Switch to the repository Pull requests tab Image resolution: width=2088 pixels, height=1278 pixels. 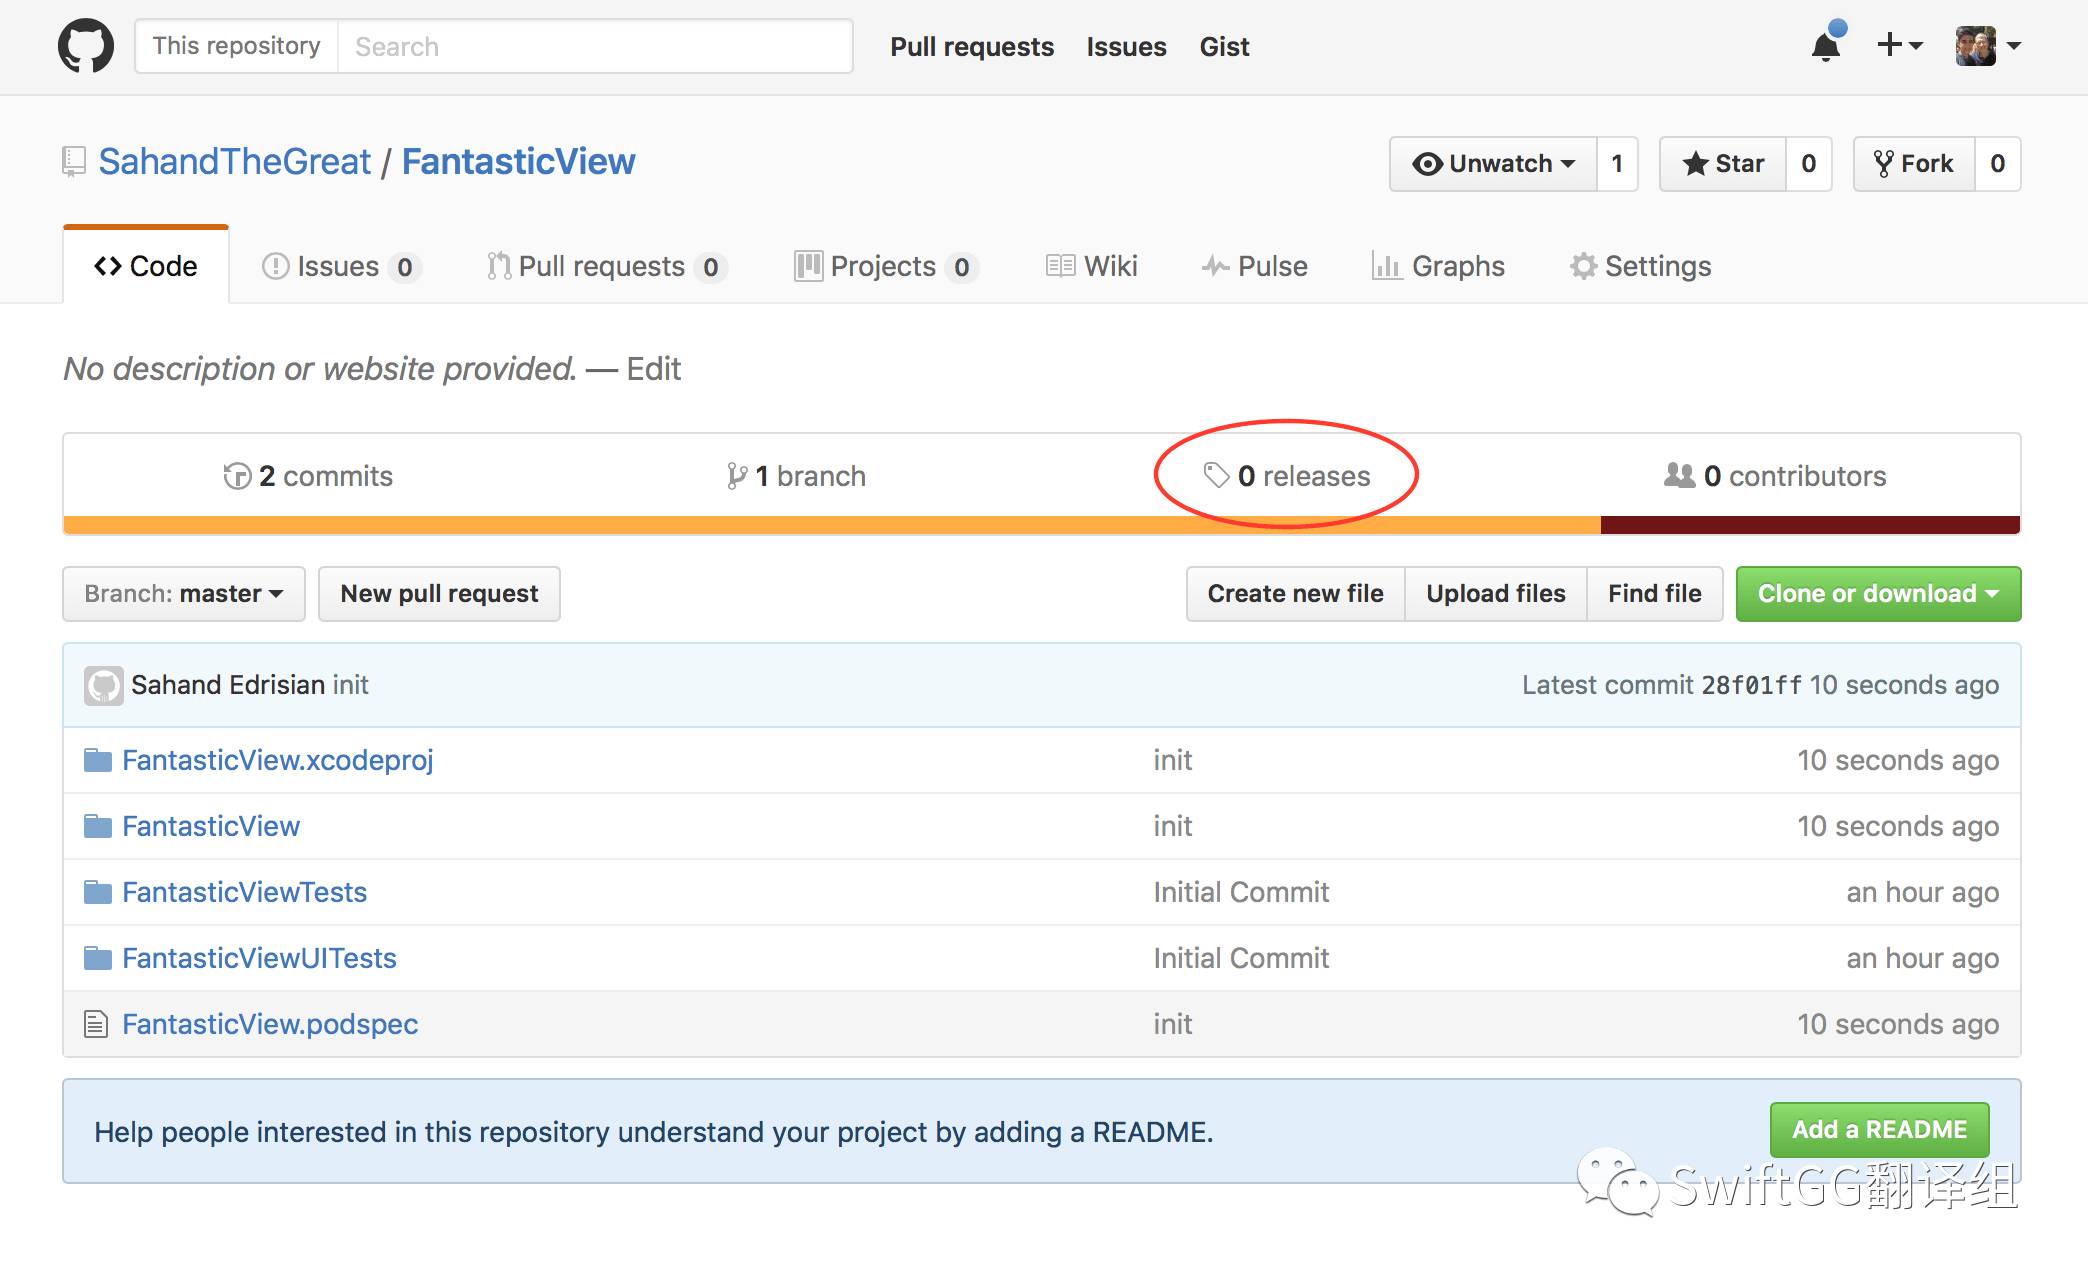607,266
